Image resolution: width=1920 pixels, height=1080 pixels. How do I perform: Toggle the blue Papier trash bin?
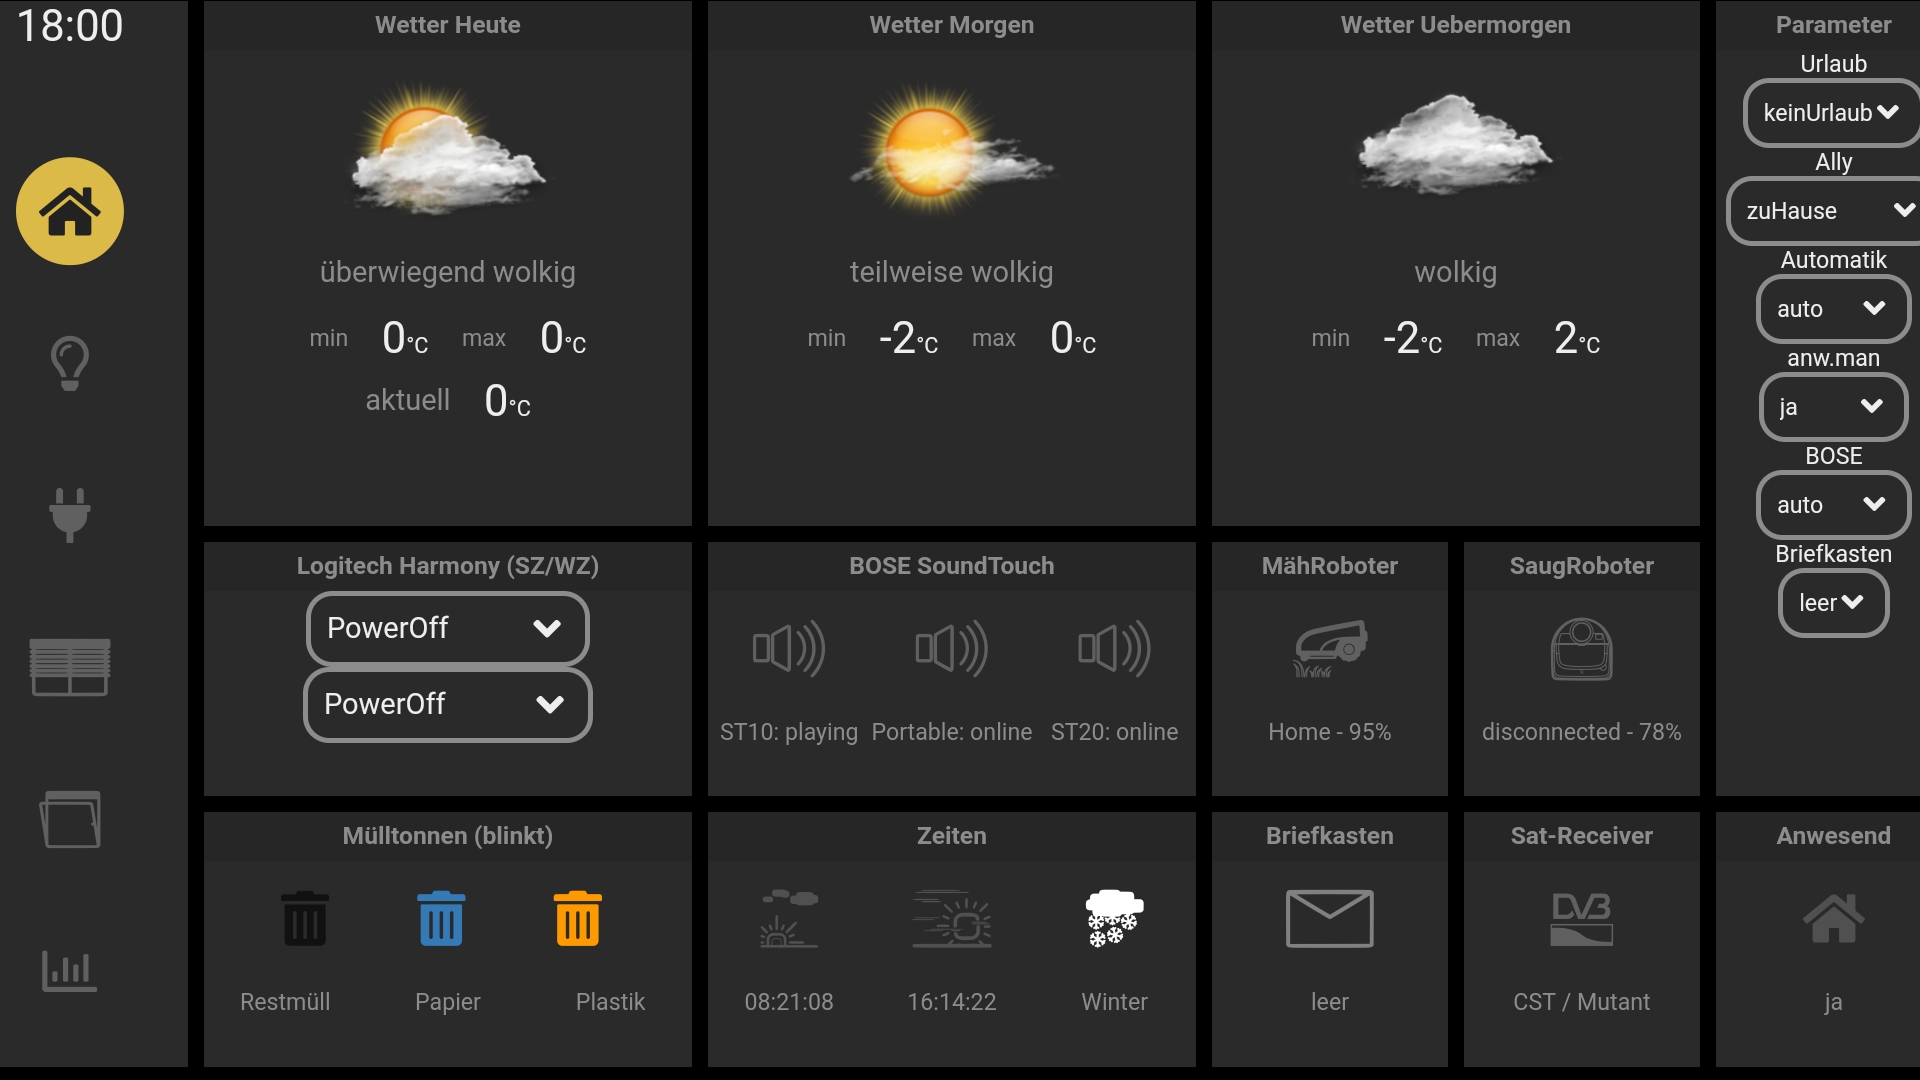[x=441, y=919]
